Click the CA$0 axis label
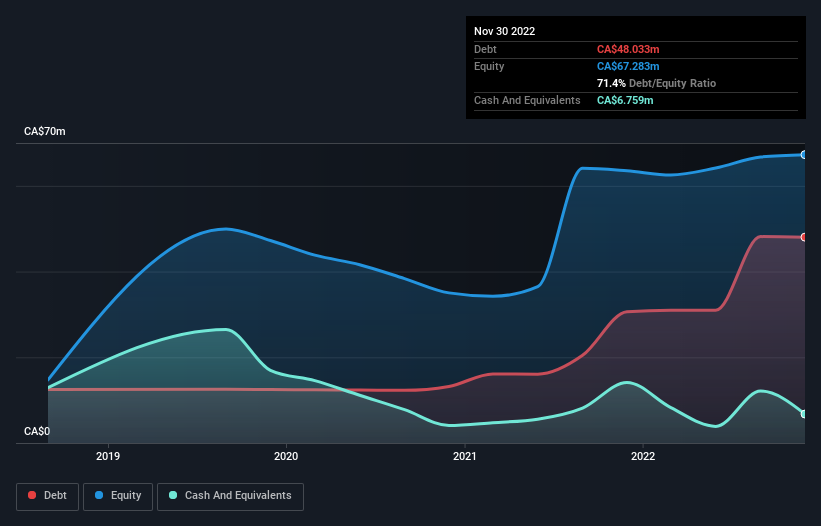This screenshot has width=821, height=526. (x=37, y=431)
